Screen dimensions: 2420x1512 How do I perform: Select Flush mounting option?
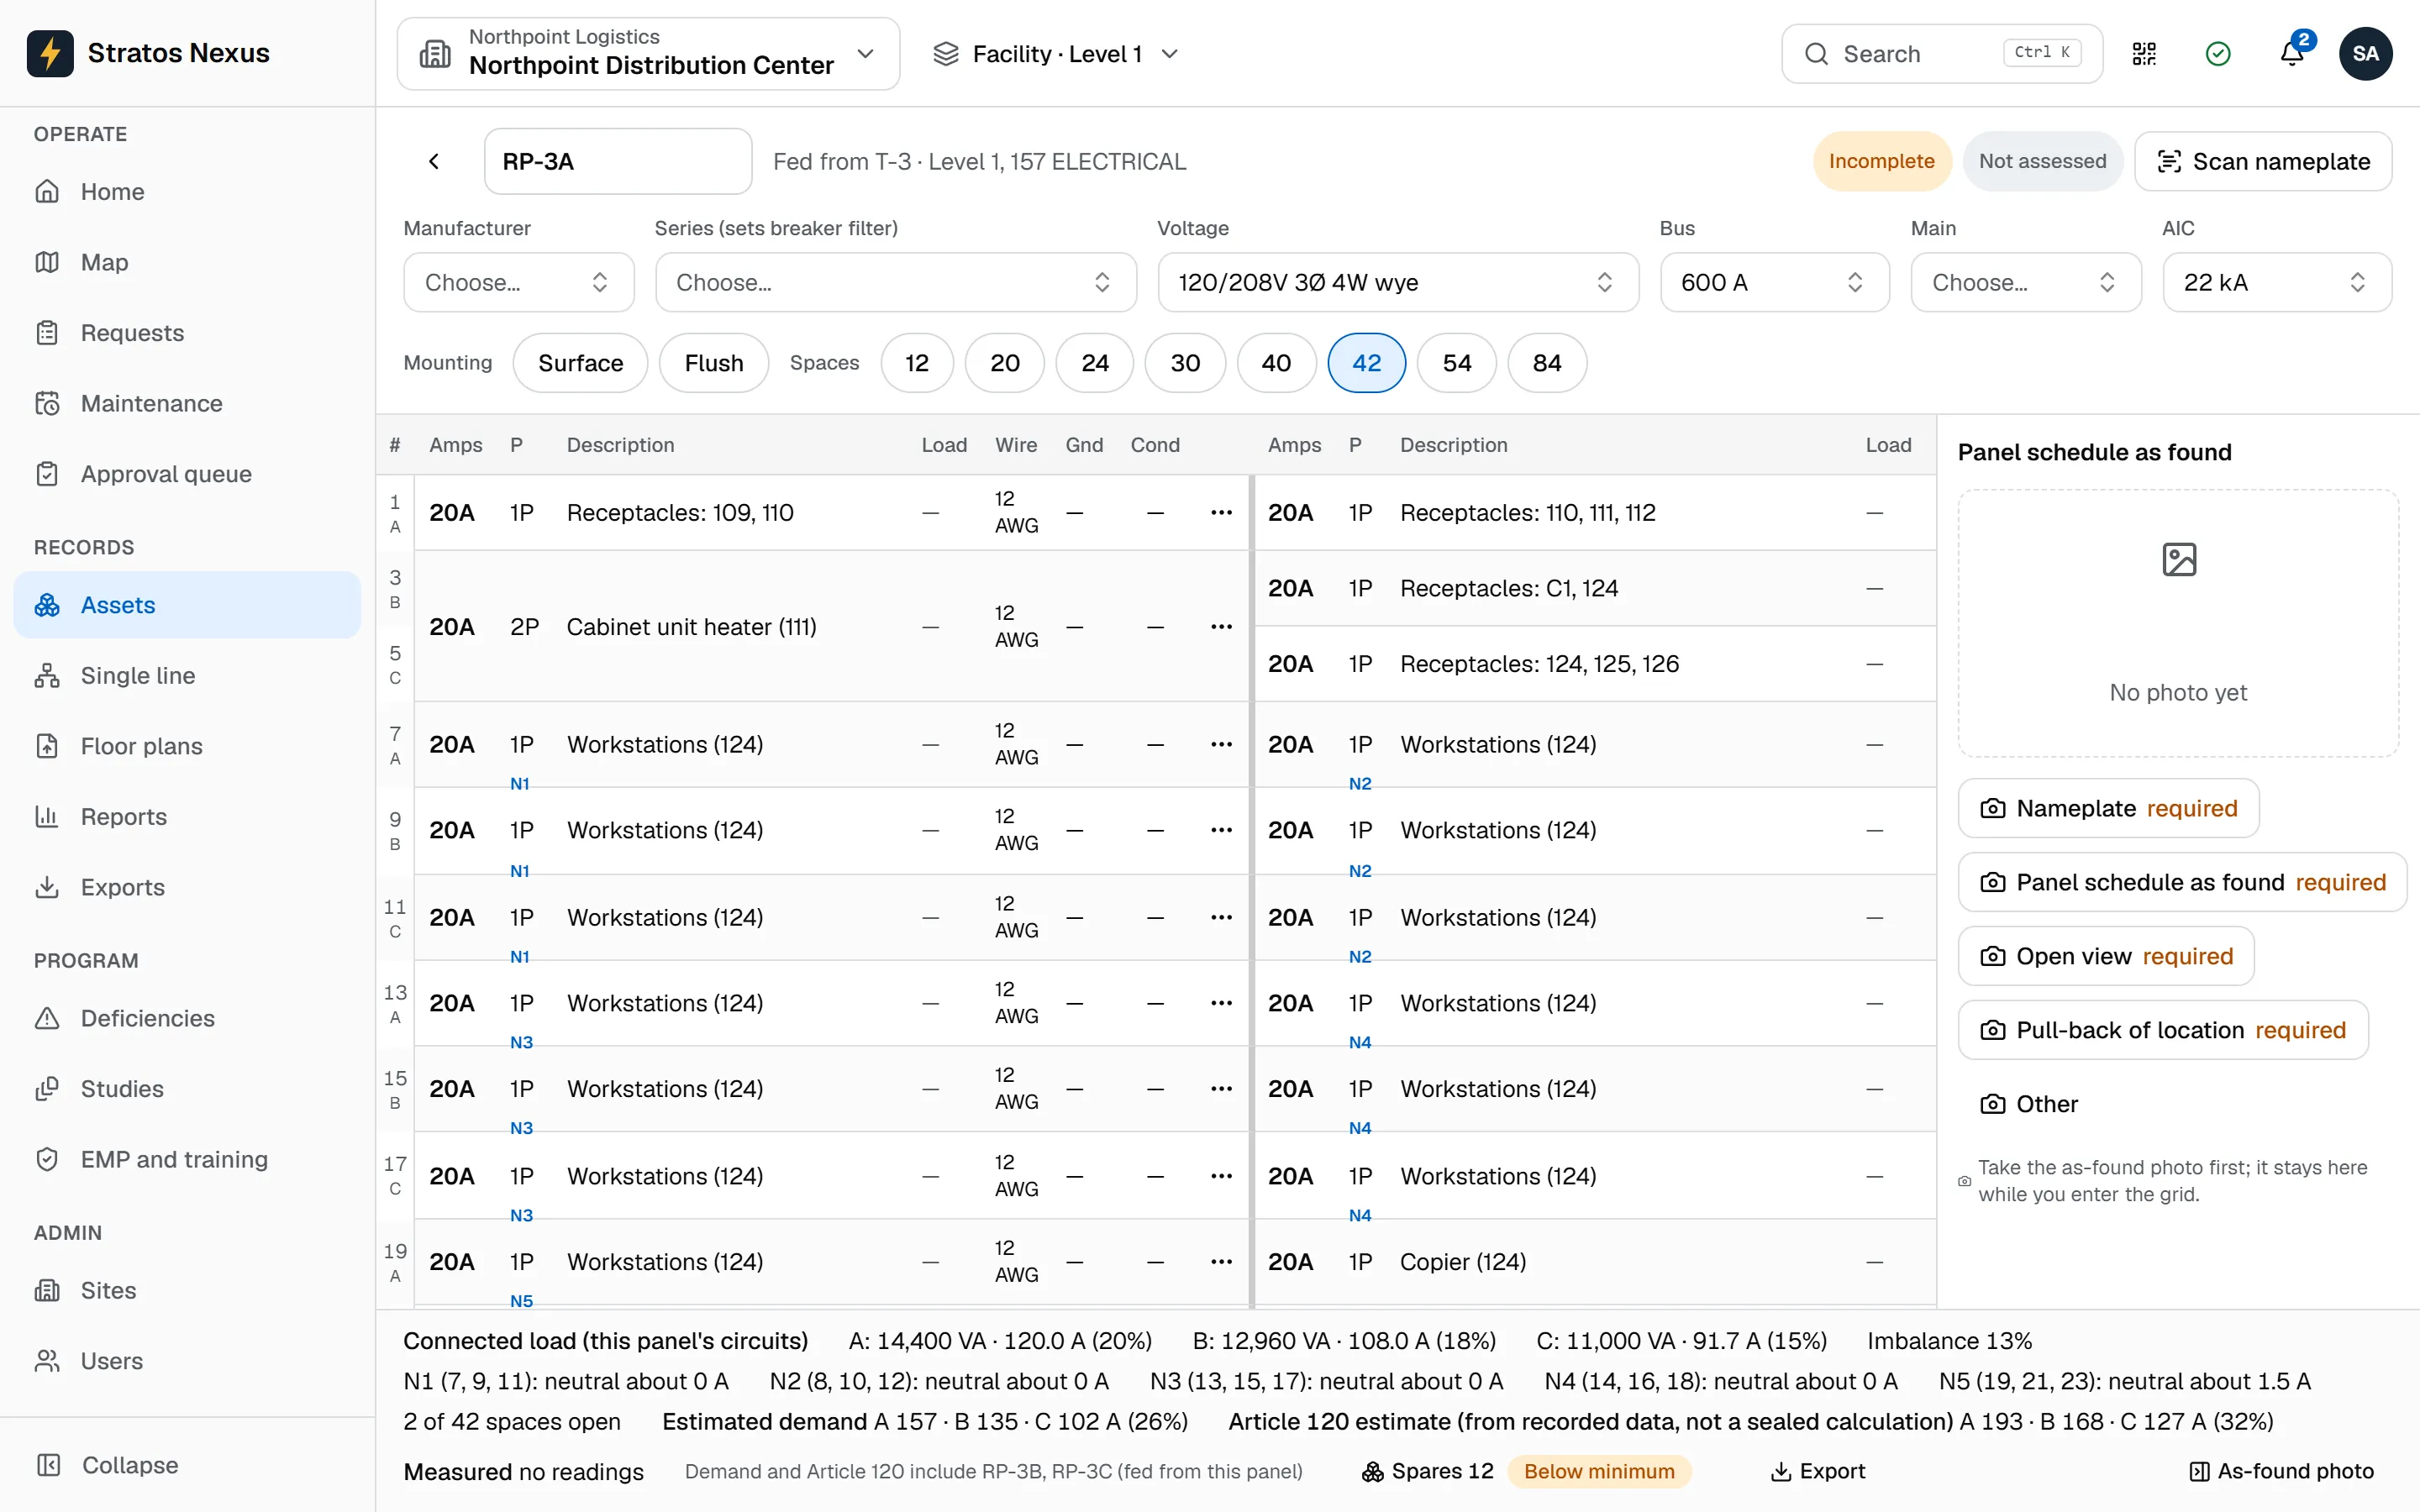714,363
